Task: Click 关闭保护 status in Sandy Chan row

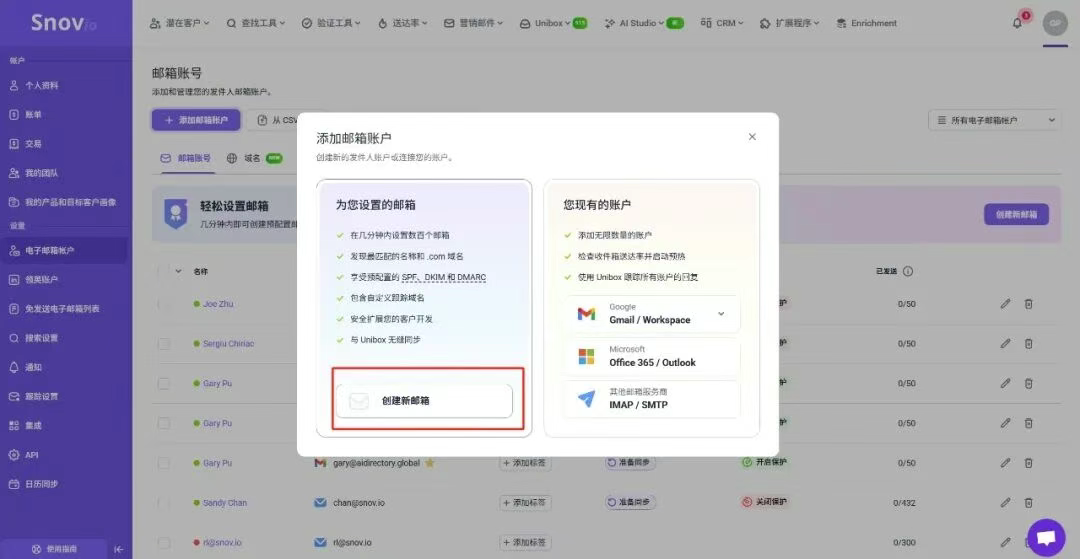Action: click(x=765, y=503)
